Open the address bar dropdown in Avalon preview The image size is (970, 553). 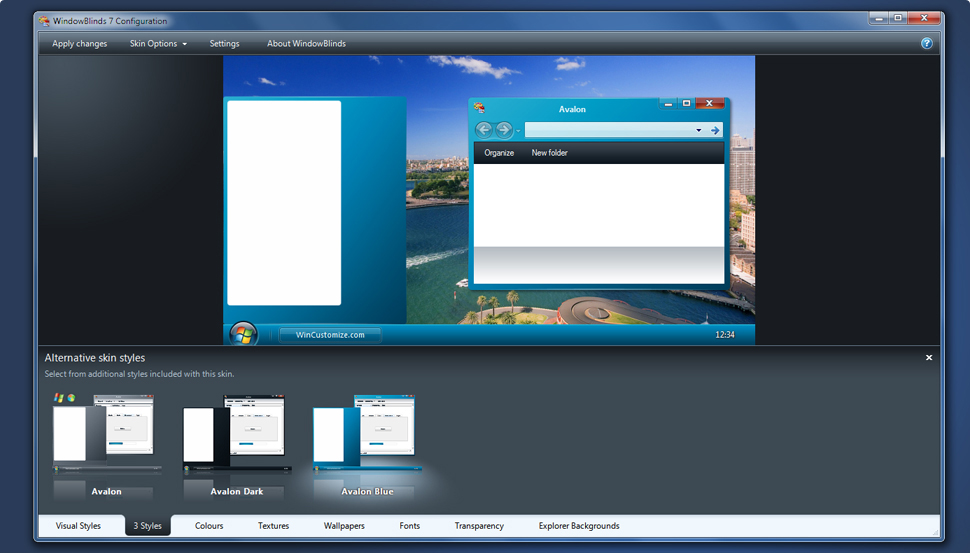[698, 131]
